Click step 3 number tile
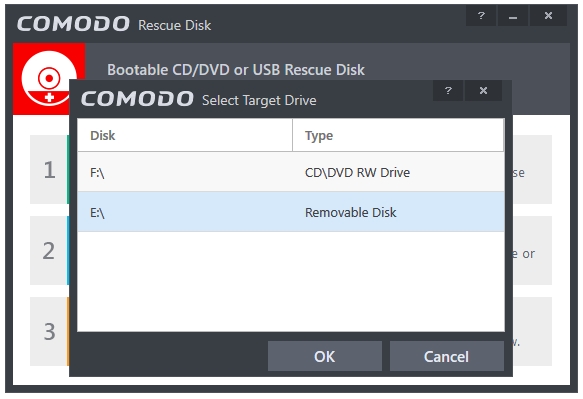This screenshot has height=399, width=583. click(49, 331)
